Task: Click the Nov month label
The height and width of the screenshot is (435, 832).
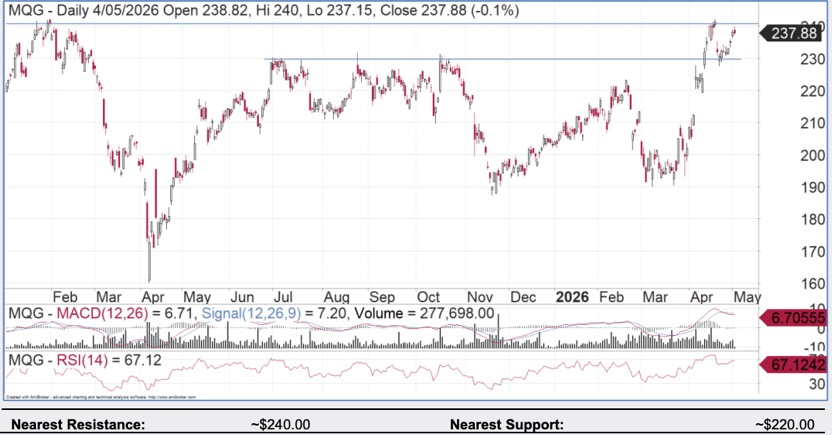Action: 480,297
